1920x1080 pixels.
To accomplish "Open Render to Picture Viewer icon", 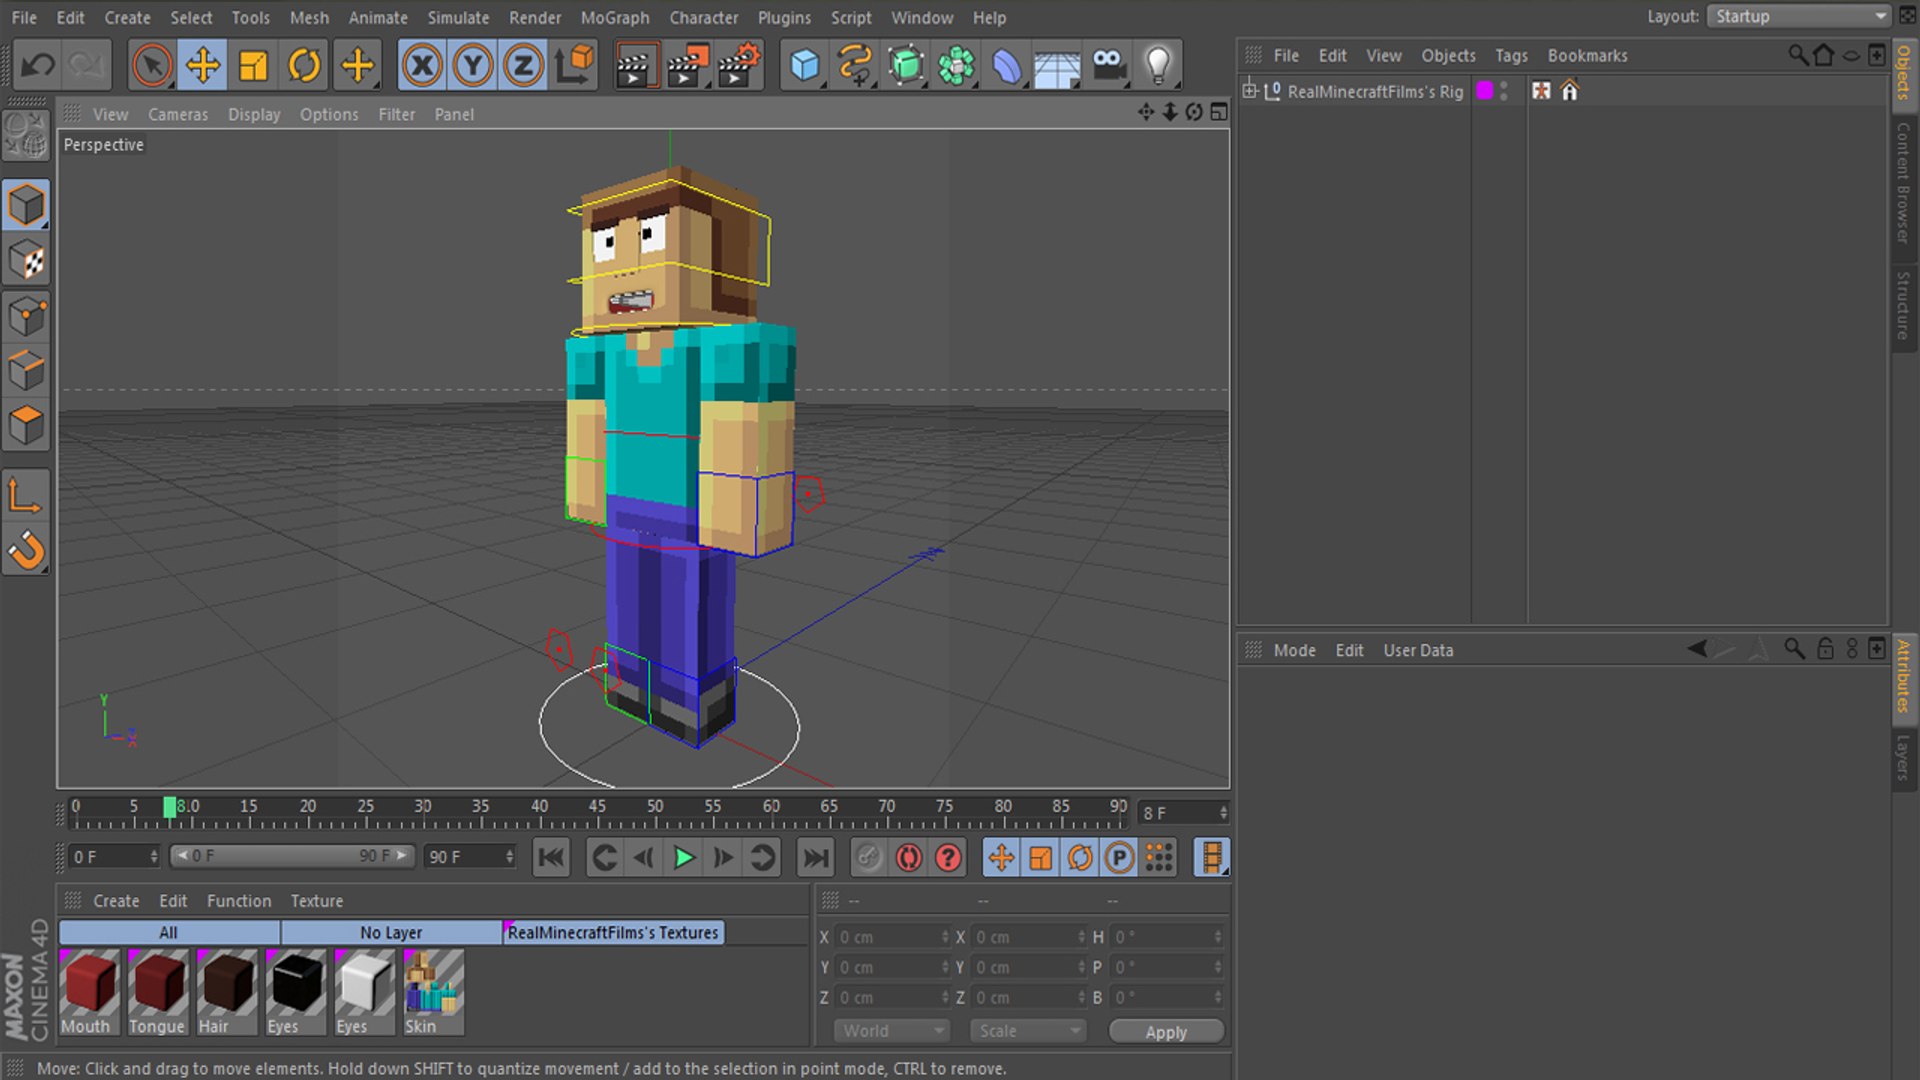I will point(688,66).
